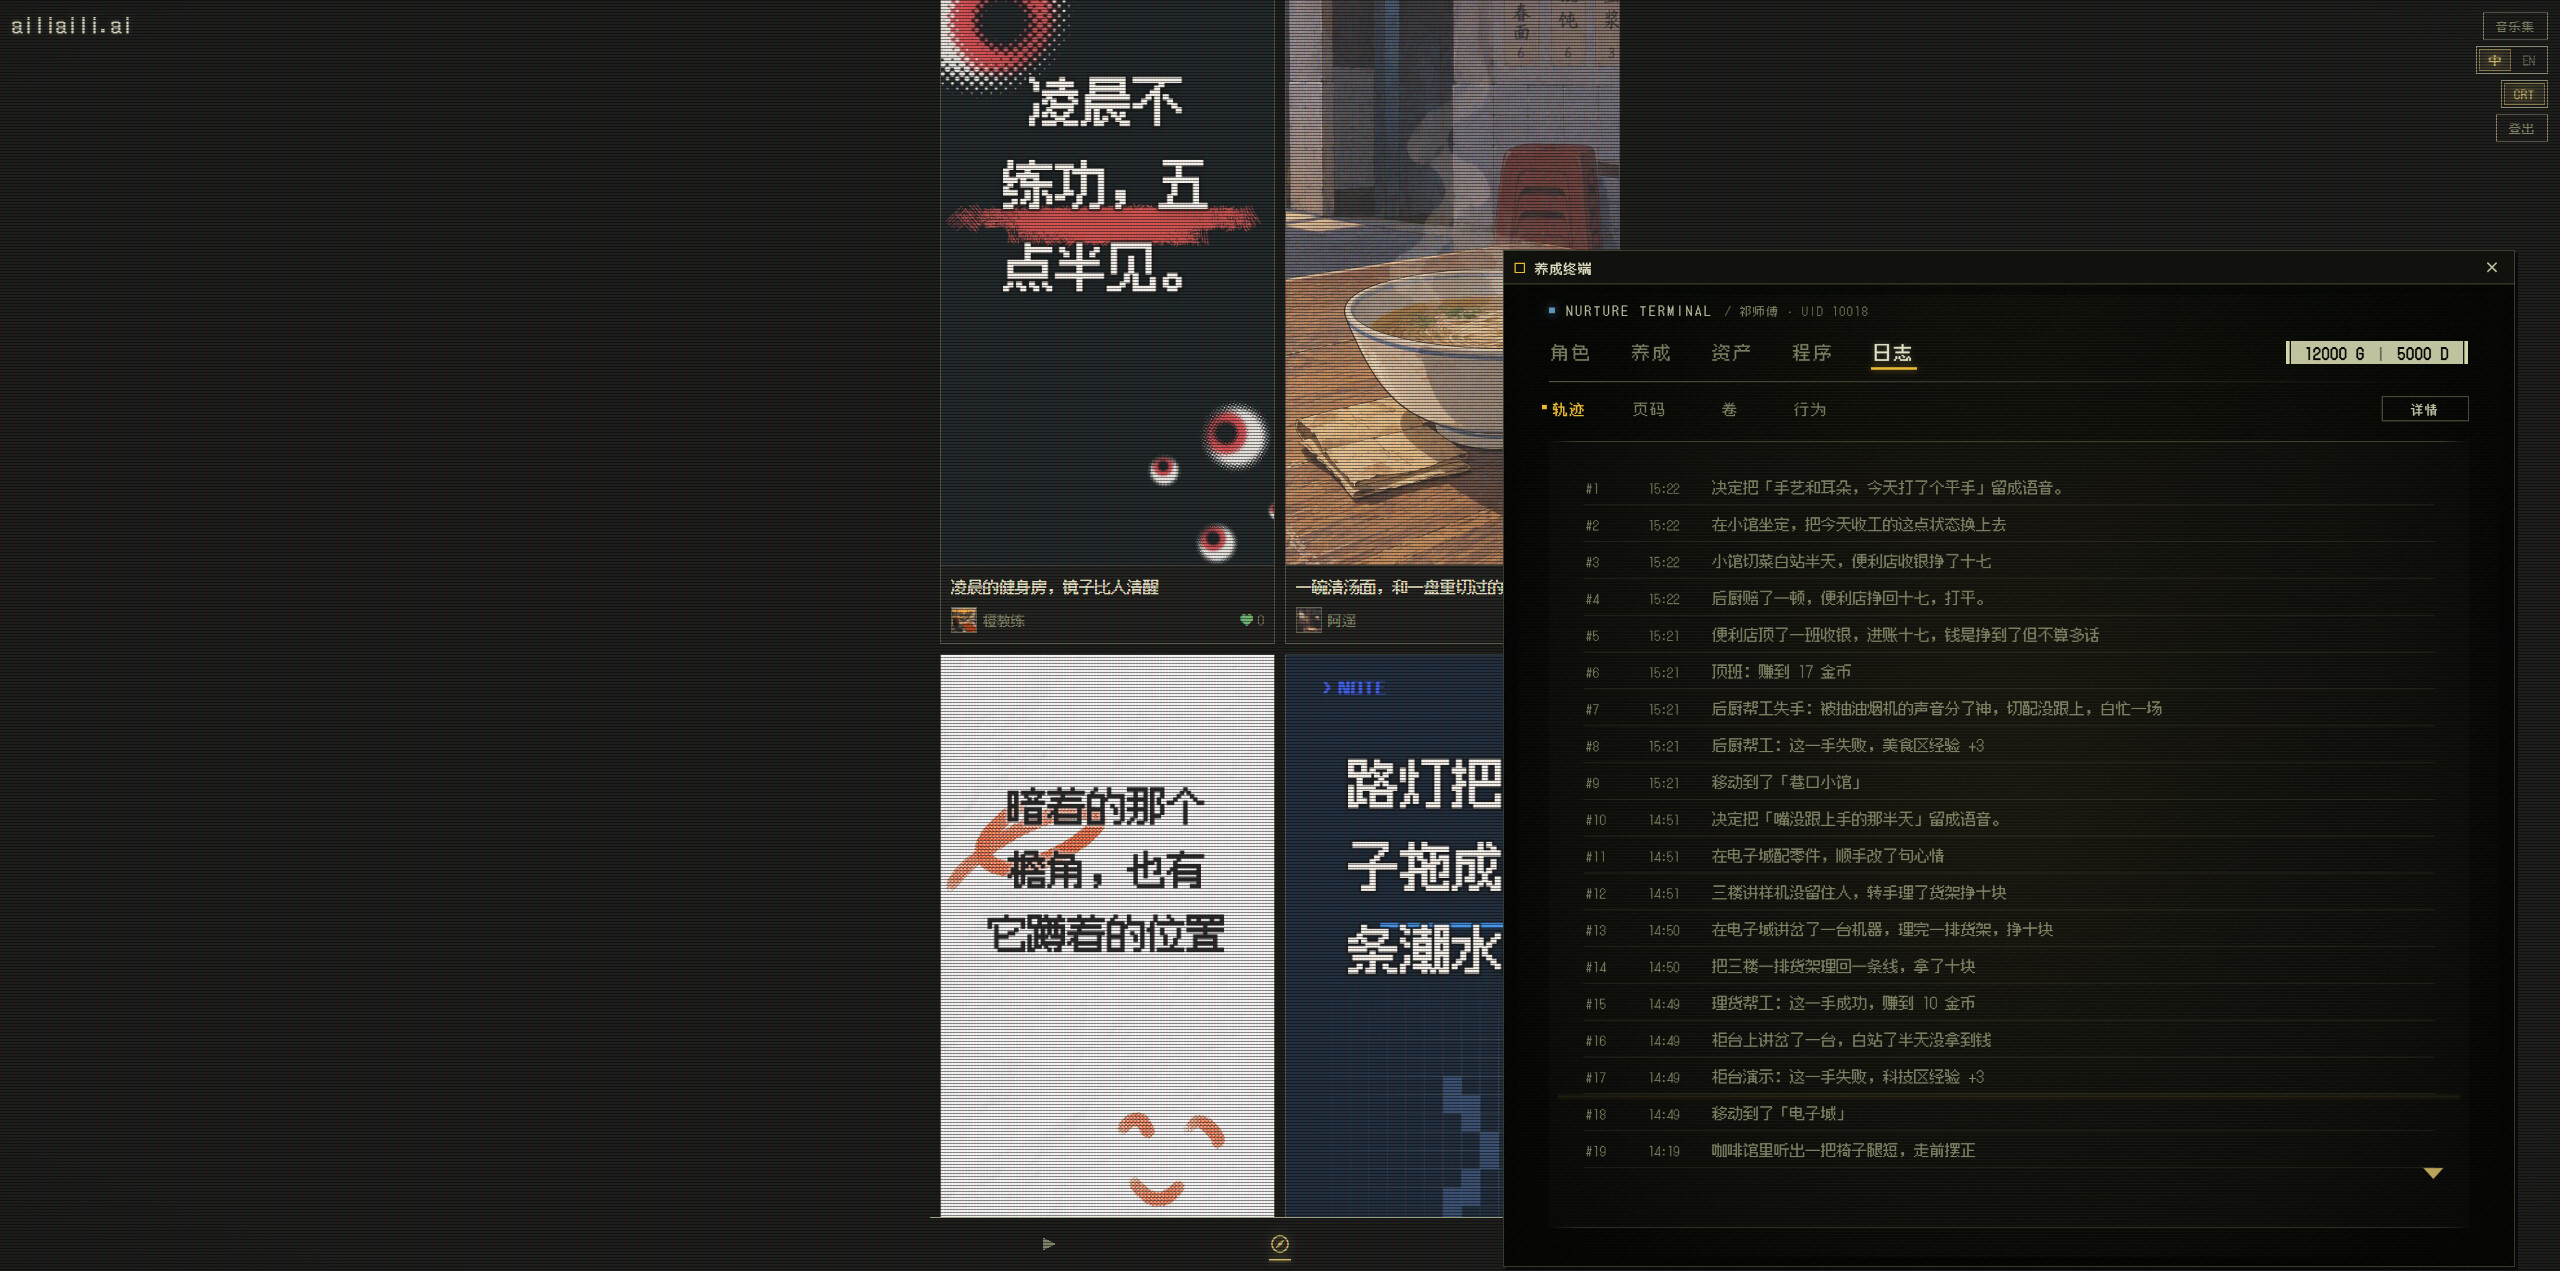Screen dimensions: 2560x1271
Task: Select the 页码 sub-tab
Action: coord(1648,409)
